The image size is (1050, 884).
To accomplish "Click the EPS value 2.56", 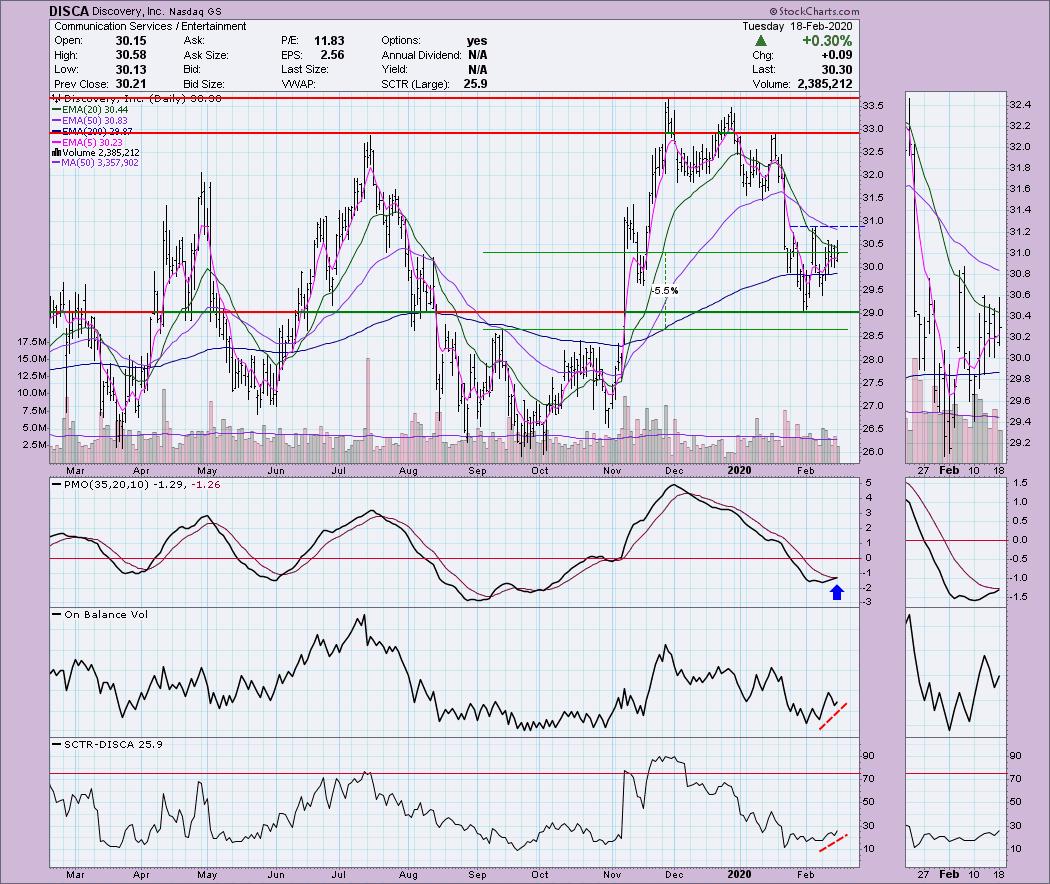I will (332, 55).
